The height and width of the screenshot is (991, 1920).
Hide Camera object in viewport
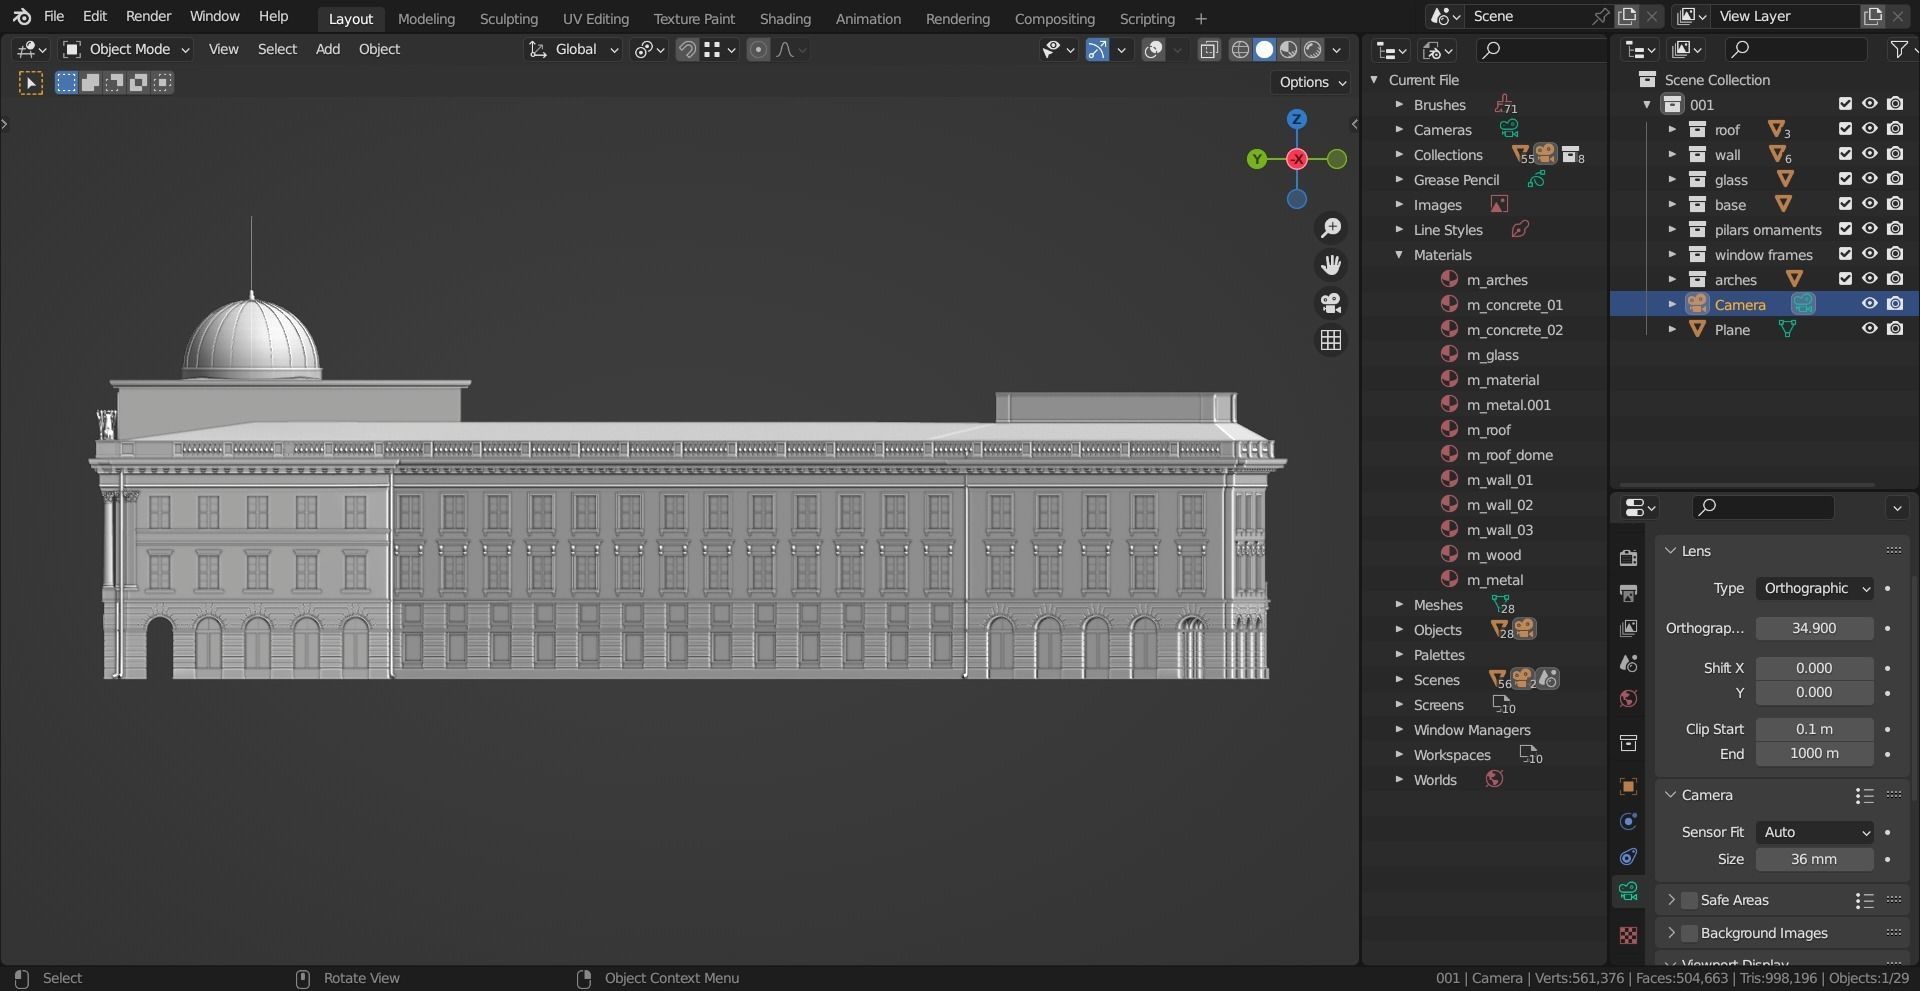(1869, 304)
